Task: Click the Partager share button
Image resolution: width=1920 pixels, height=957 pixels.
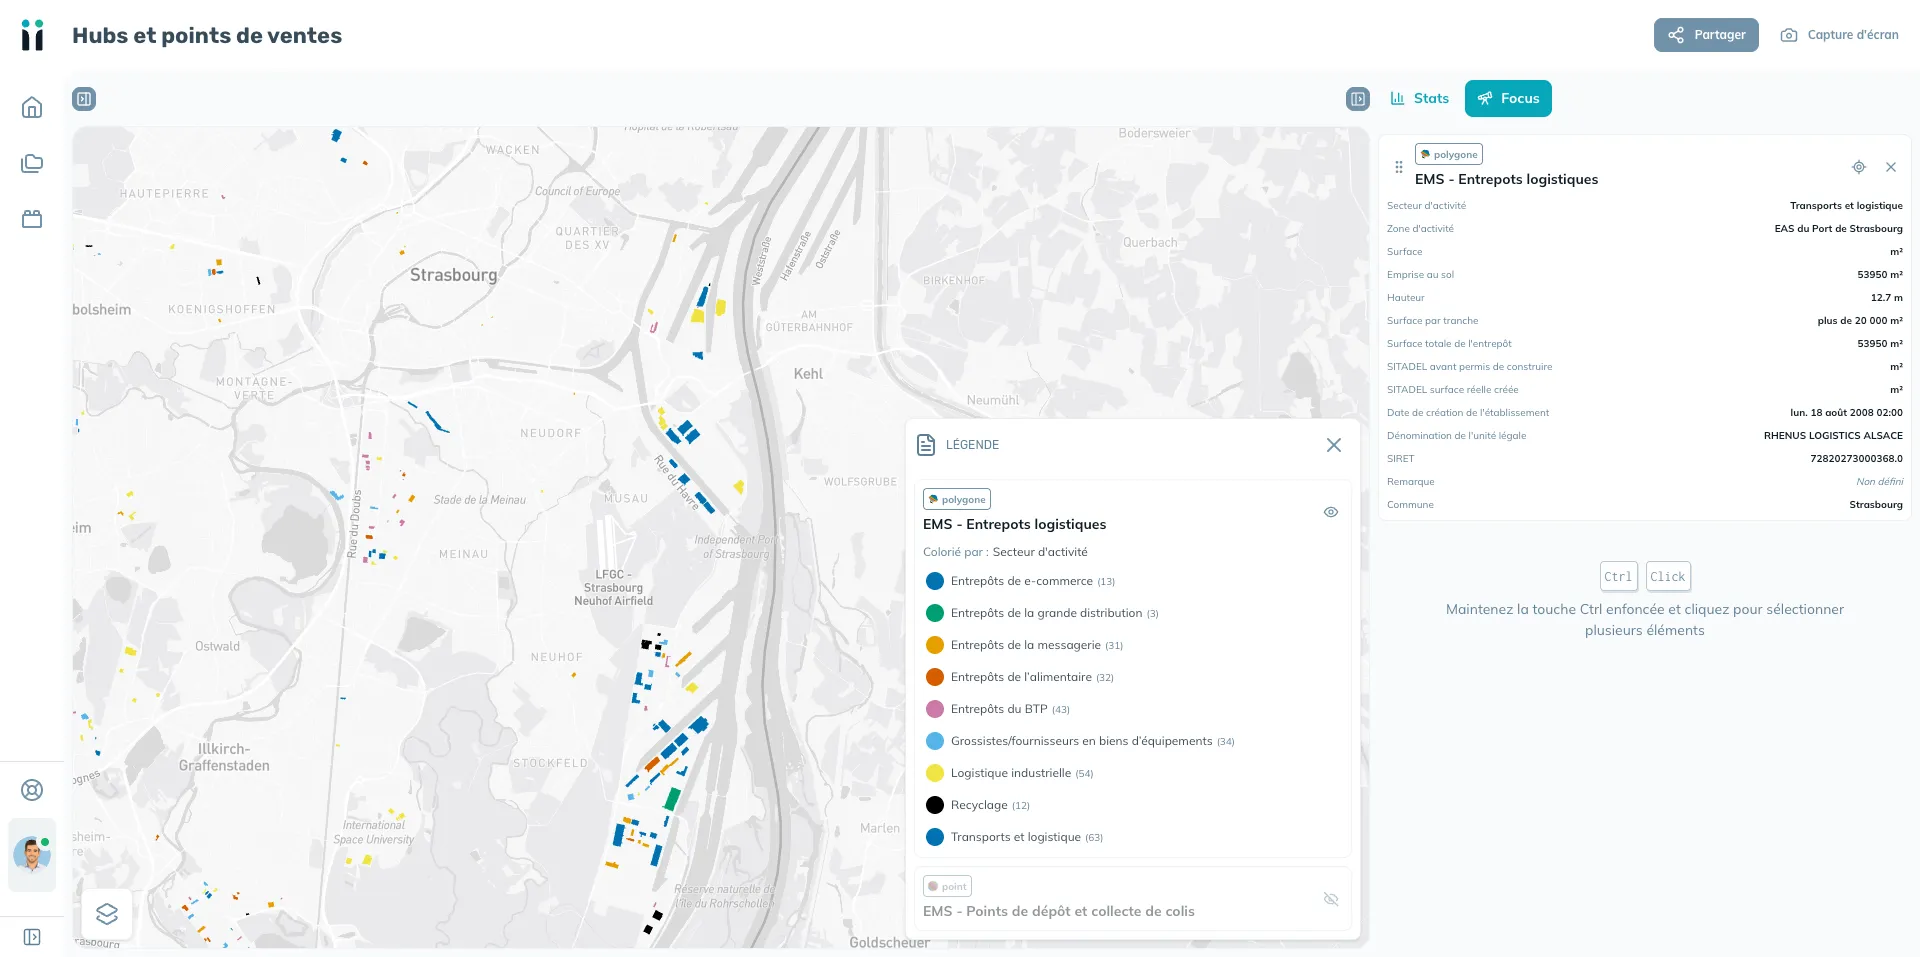Action: pyautogui.click(x=1706, y=35)
